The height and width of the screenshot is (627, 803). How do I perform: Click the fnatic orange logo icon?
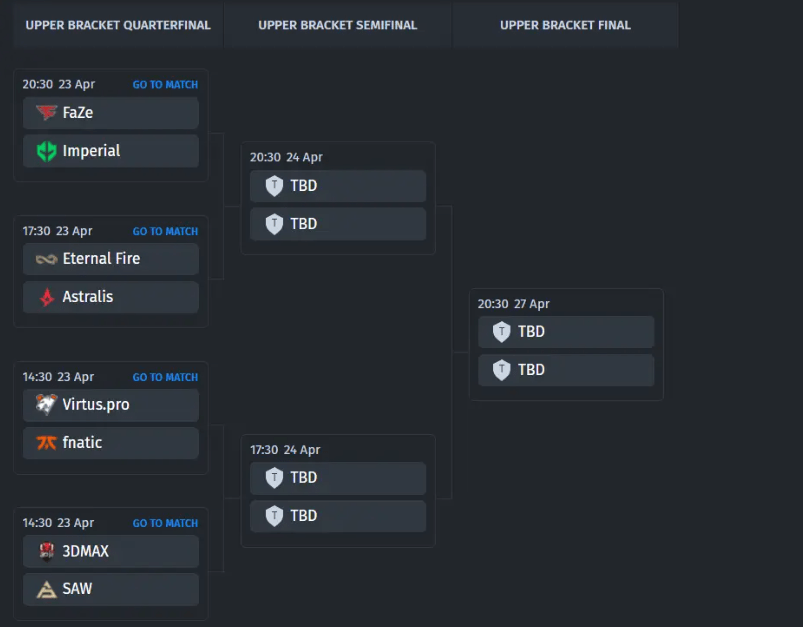(46, 443)
